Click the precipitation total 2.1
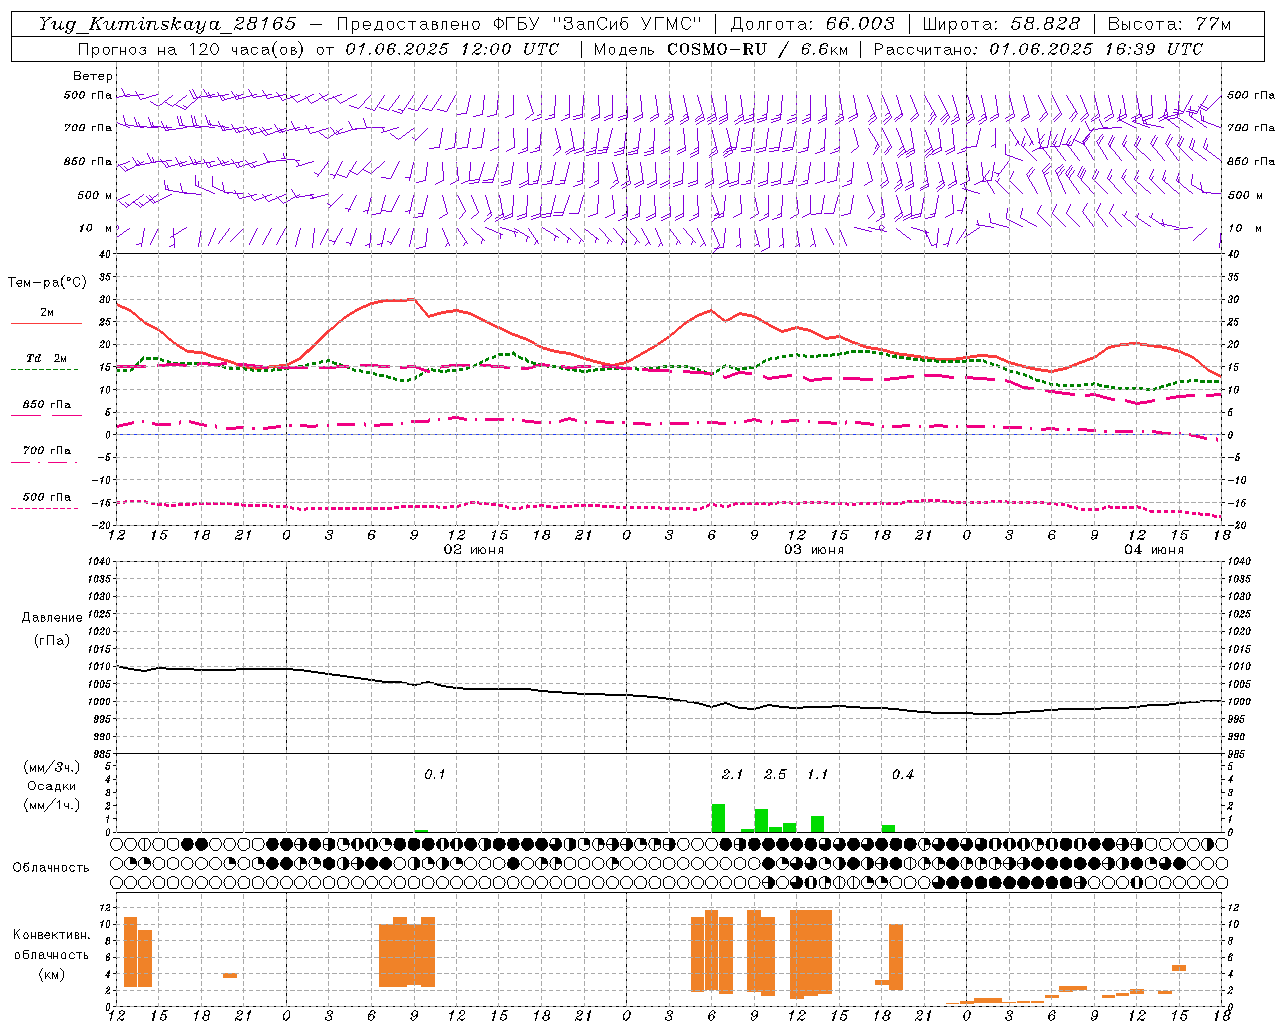This screenshot has height=1024, width=1280. [x=732, y=775]
